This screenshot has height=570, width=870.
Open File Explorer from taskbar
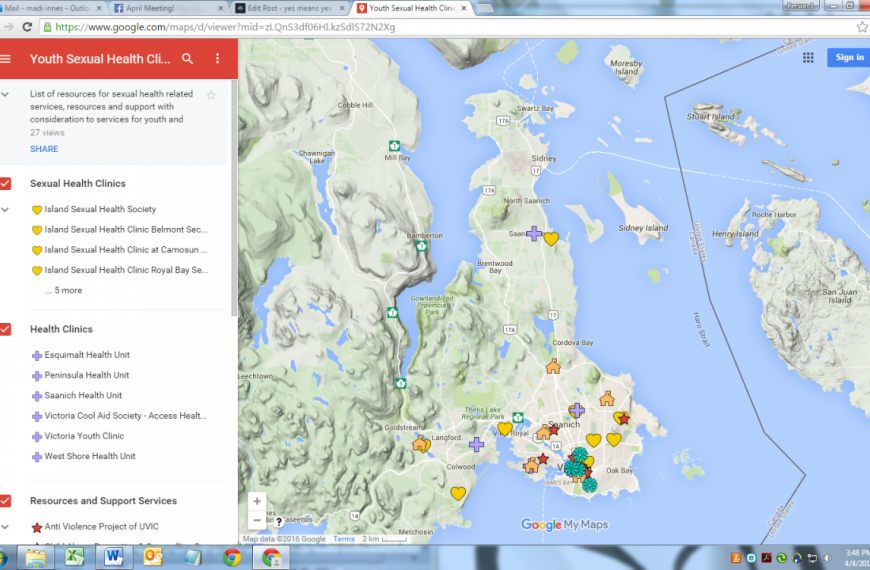tap(36, 557)
